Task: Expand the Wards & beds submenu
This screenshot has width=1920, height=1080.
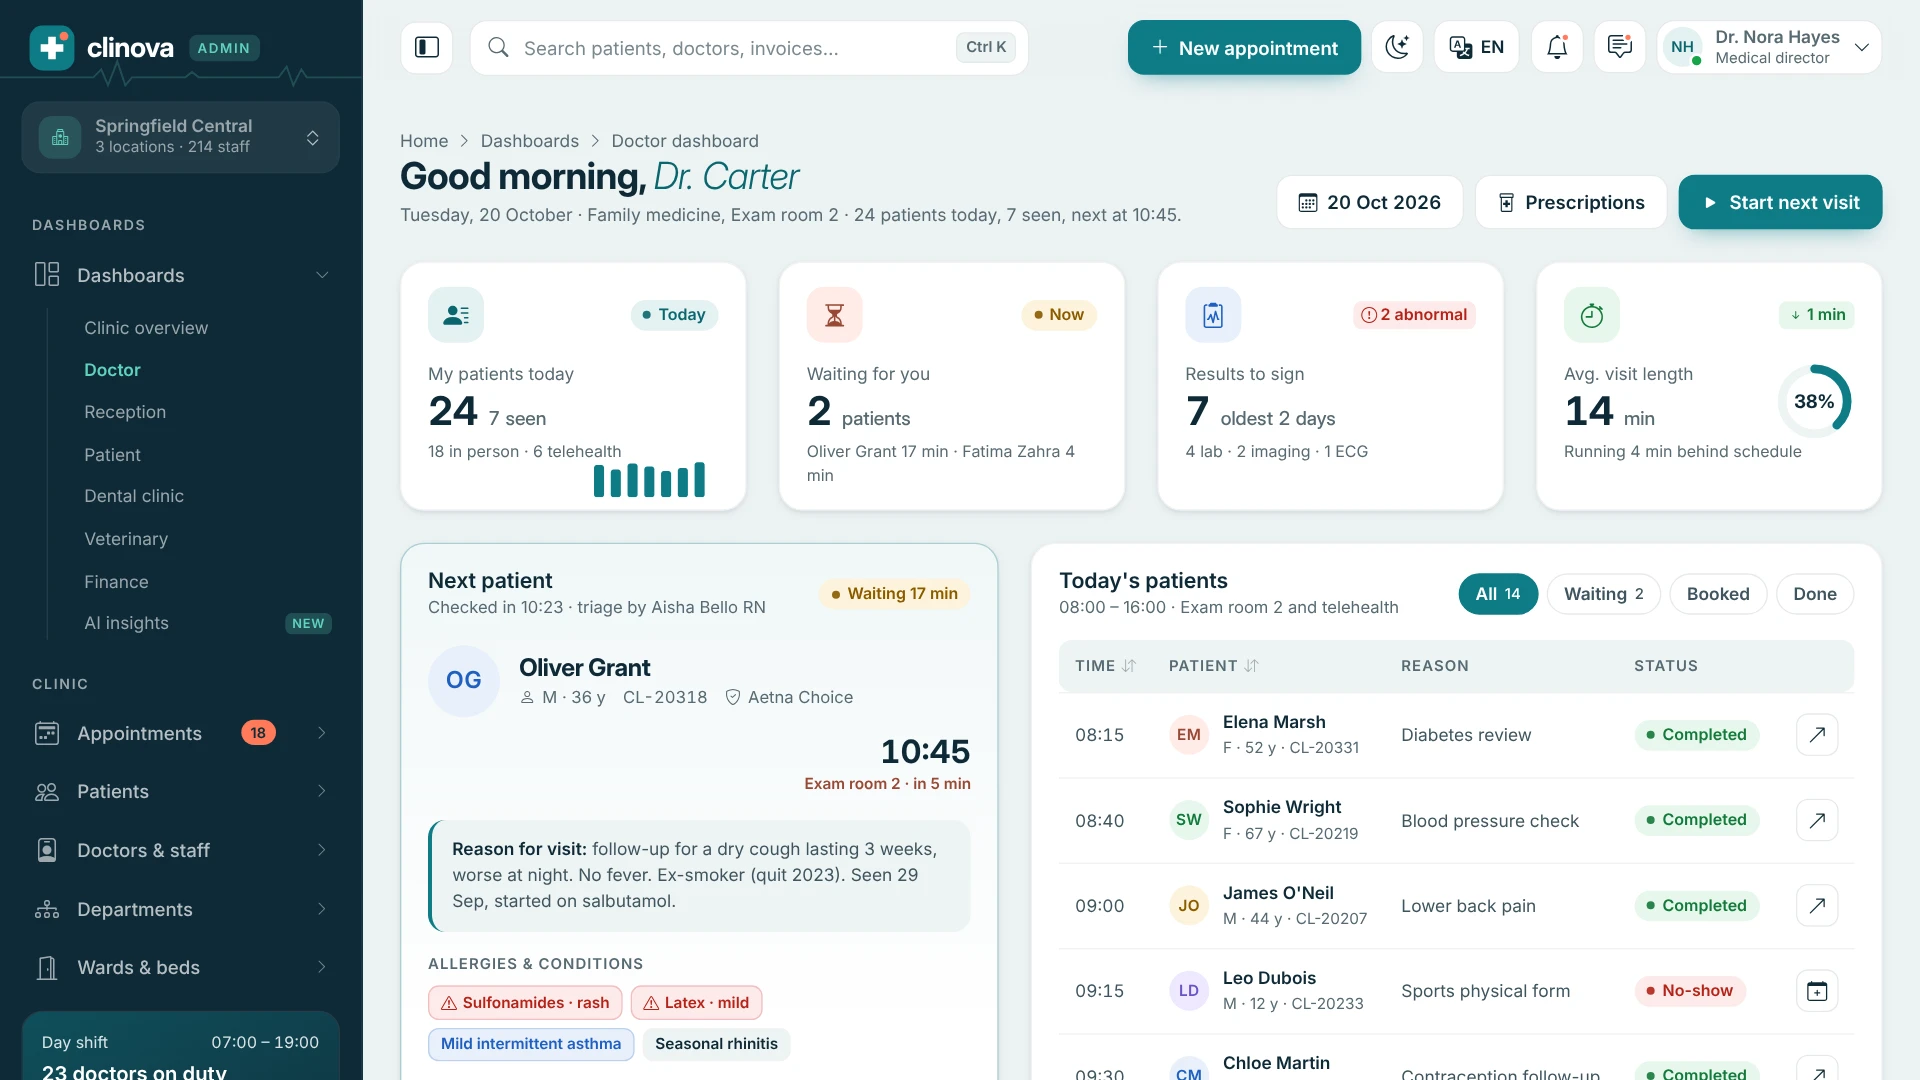Action: coord(322,967)
